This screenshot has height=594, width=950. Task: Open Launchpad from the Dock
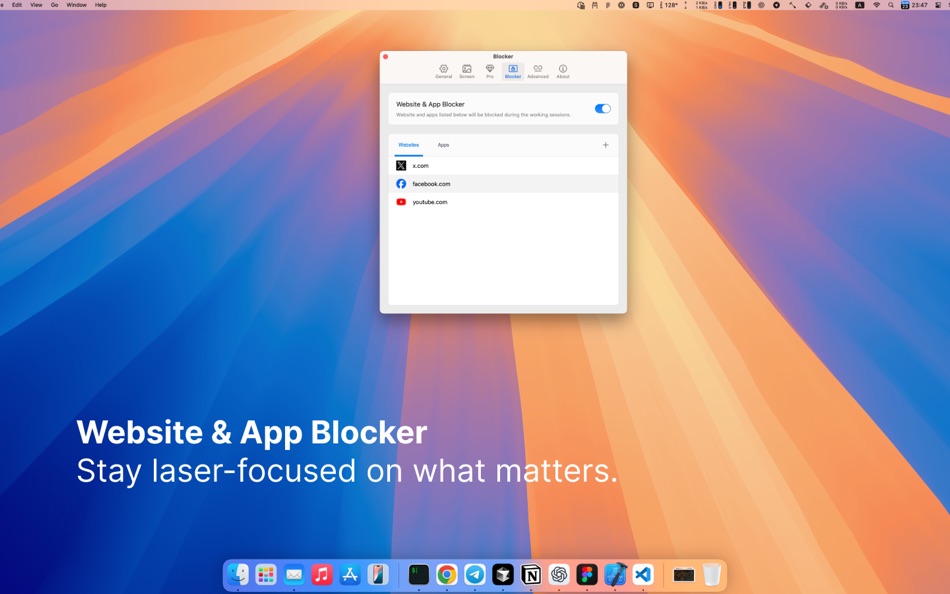[266, 574]
